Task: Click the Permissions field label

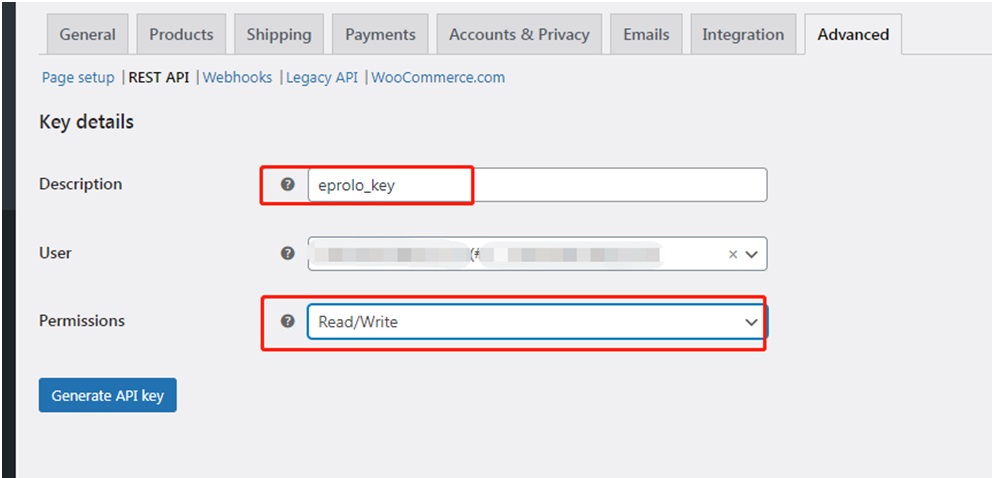Action: pyautogui.click(x=82, y=321)
